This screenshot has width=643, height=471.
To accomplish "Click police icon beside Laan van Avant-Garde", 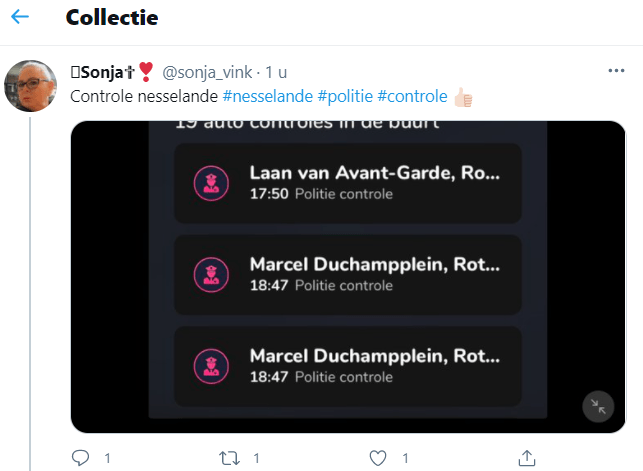I will click(211, 183).
